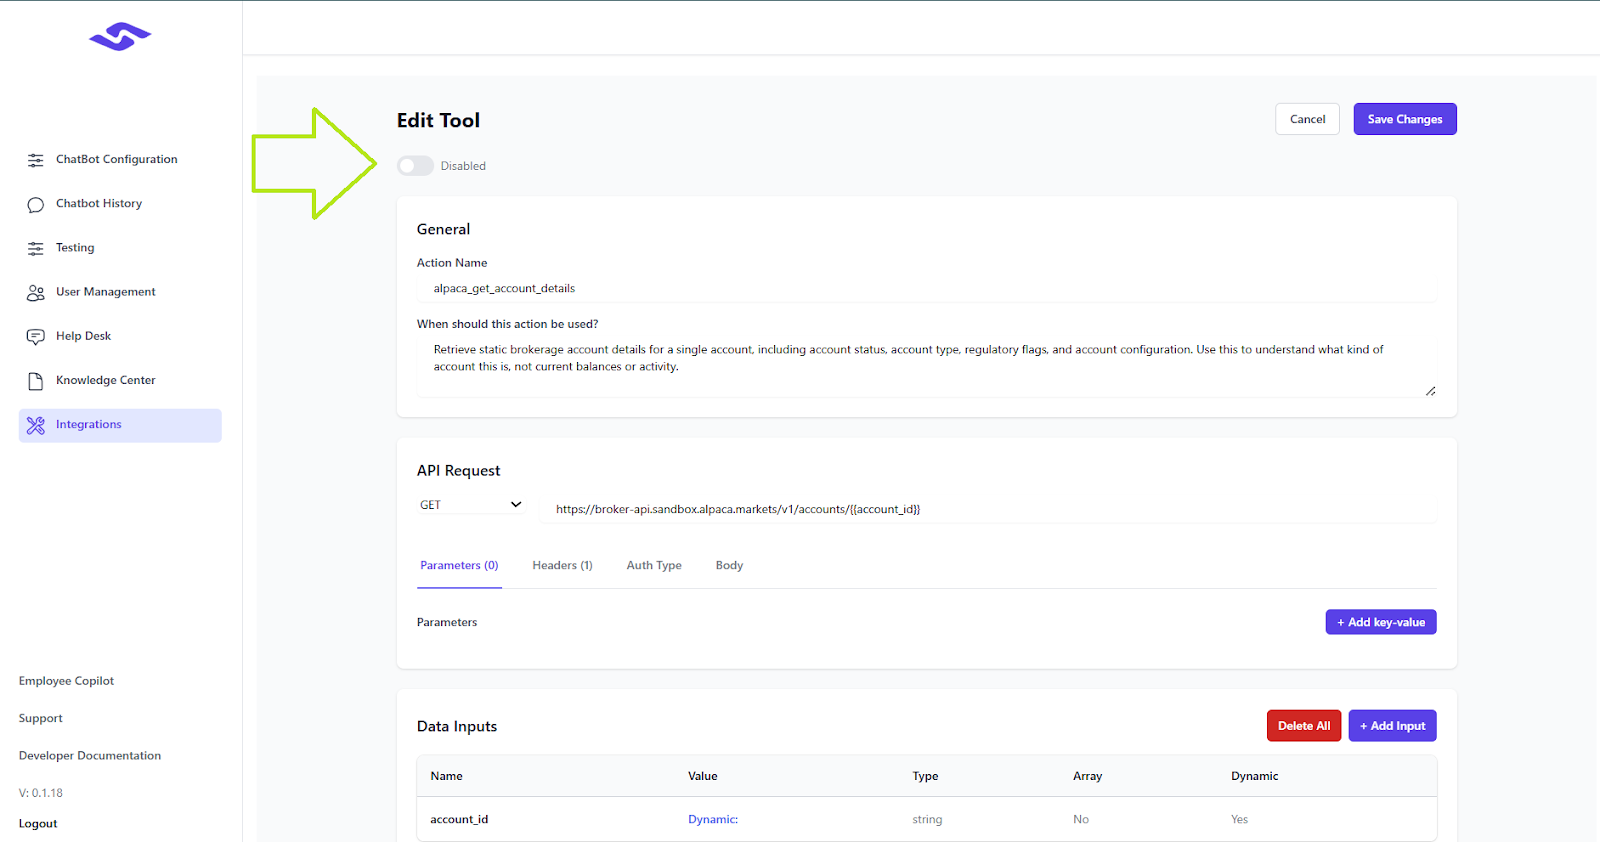Click the Chatbot History speech bubble icon

tap(36, 204)
